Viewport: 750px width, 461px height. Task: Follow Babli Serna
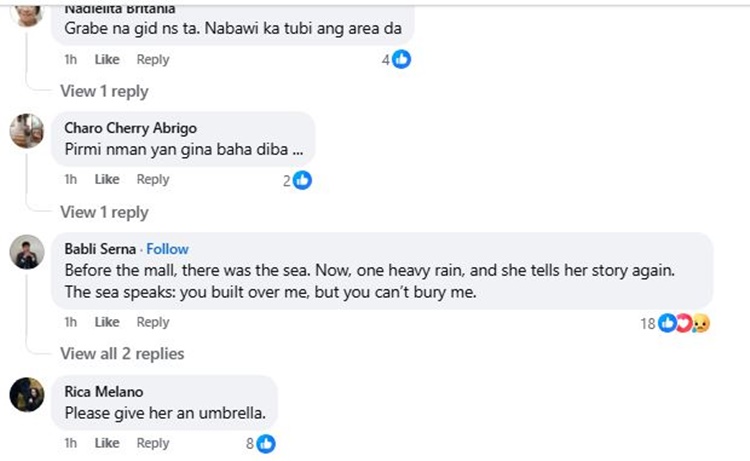coord(169,249)
